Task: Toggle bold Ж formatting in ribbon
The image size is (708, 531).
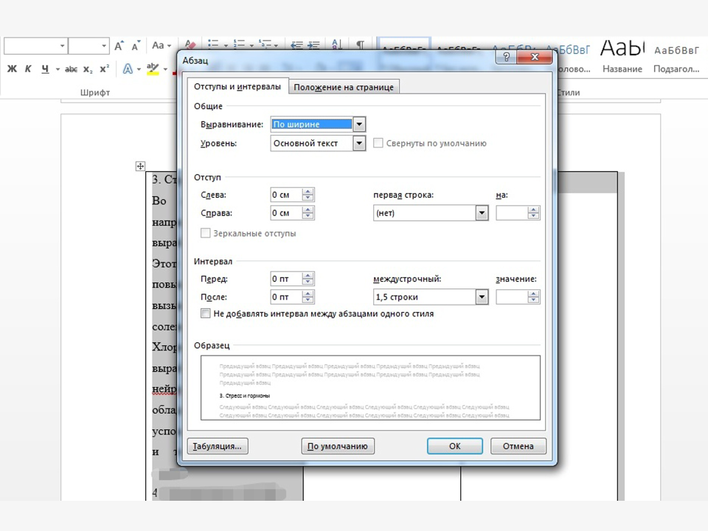Action: pyautogui.click(x=12, y=69)
